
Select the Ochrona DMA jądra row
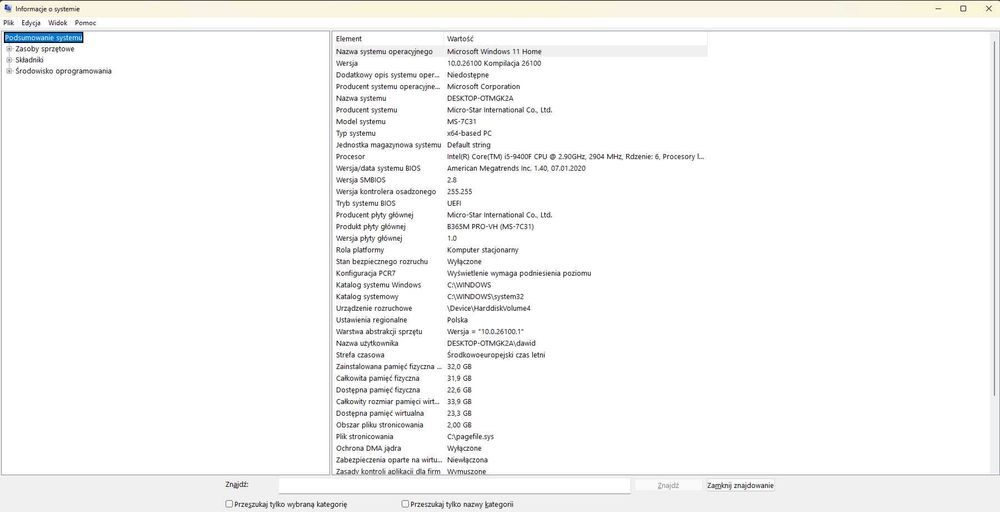[520, 448]
